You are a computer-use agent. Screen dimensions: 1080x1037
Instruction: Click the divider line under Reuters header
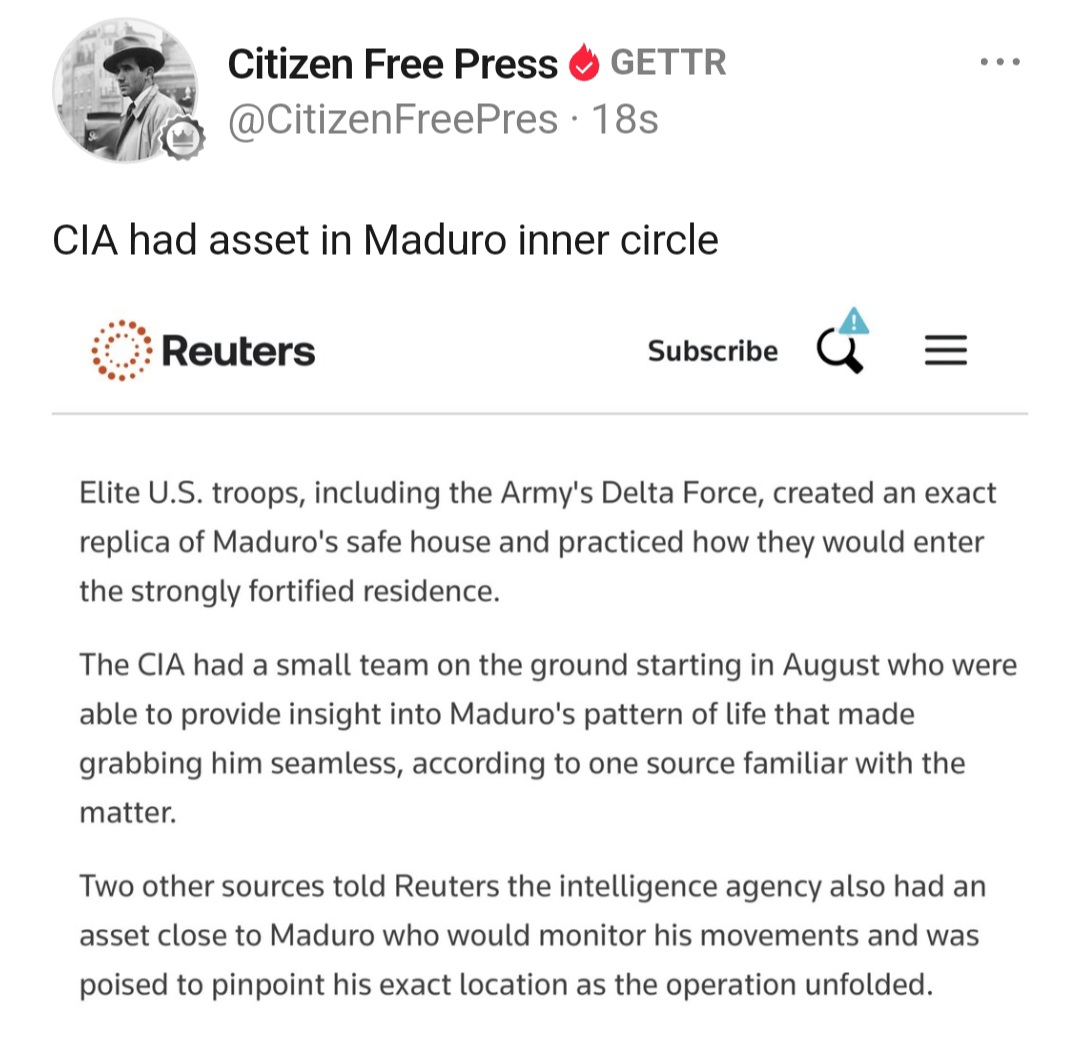point(540,413)
